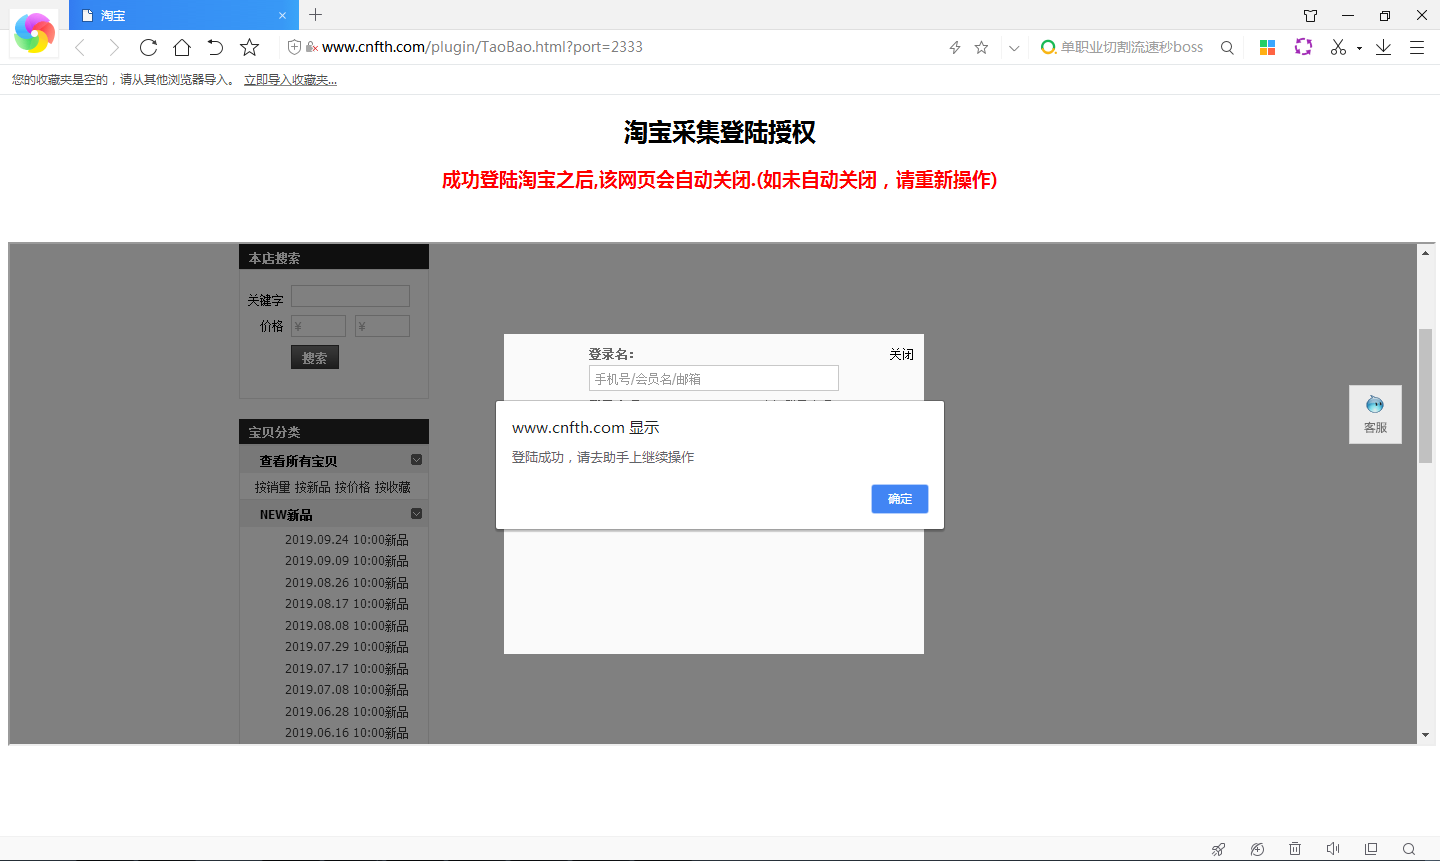Click the browser logo in top-left
This screenshot has width=1440, height=861.
(34, 33)
